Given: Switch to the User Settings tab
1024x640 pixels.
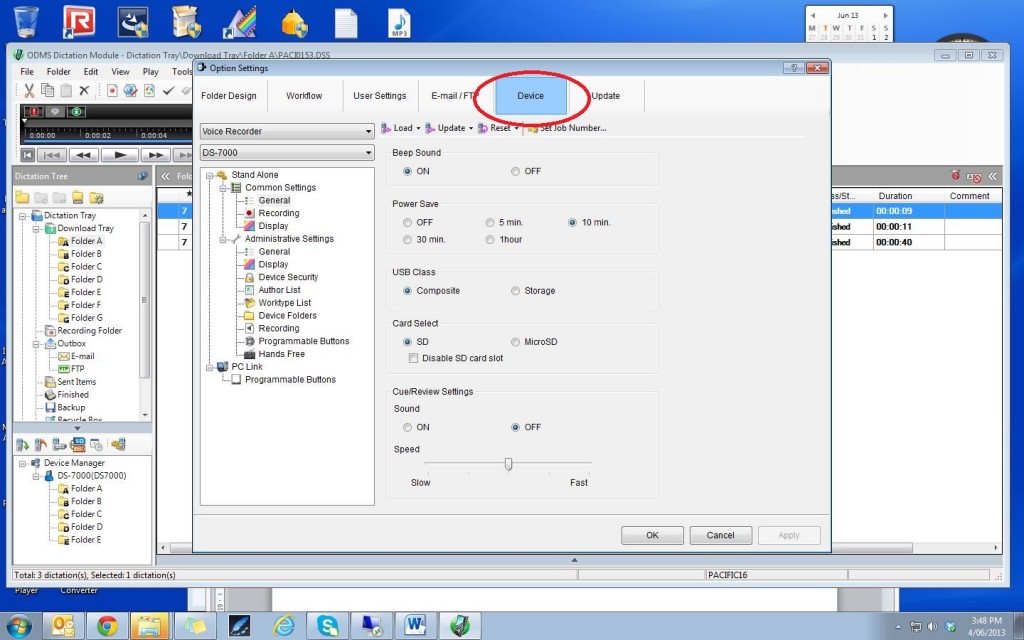Looking at the screenshot, I should coord(379,95).
